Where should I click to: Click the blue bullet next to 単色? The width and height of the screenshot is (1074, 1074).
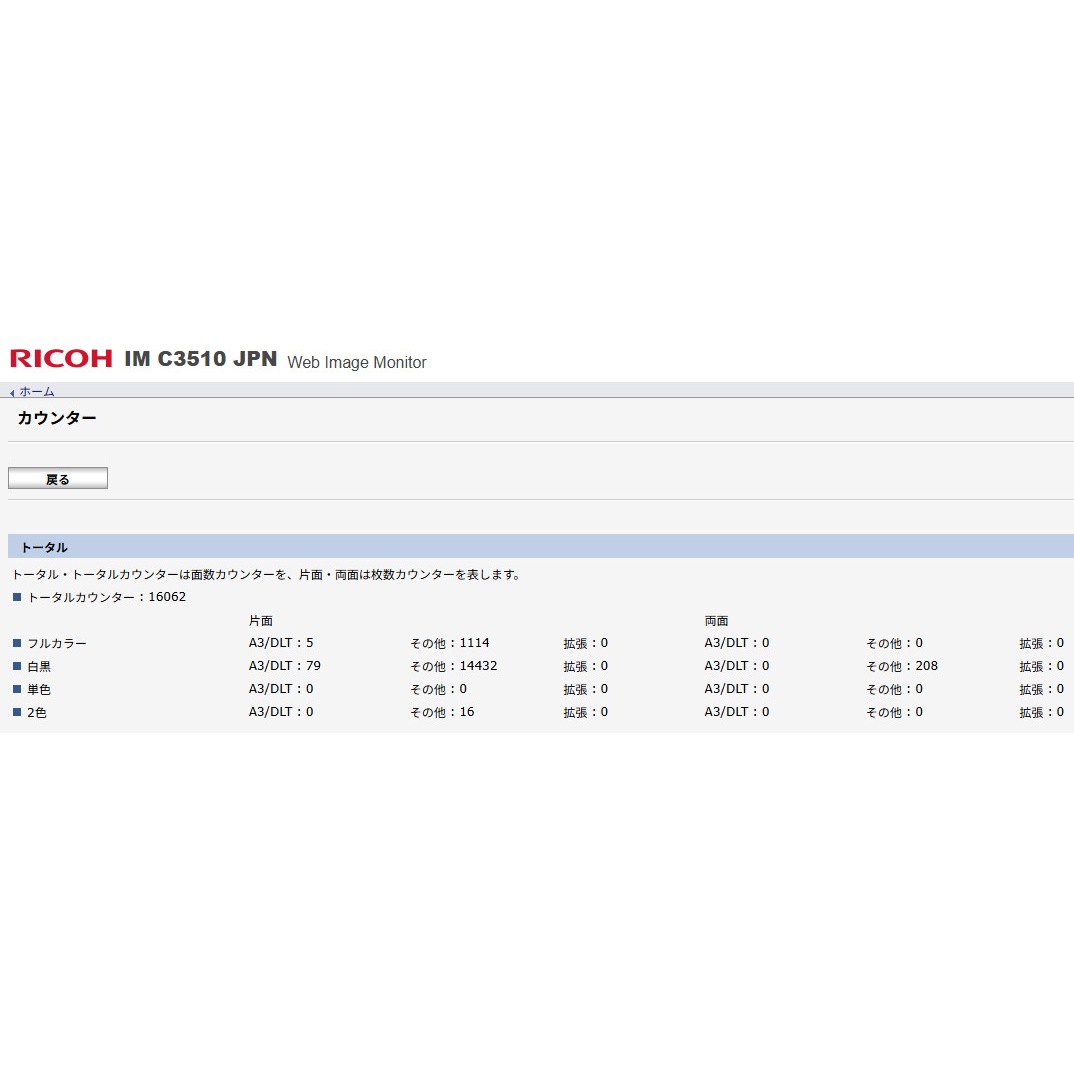point(17,689)
